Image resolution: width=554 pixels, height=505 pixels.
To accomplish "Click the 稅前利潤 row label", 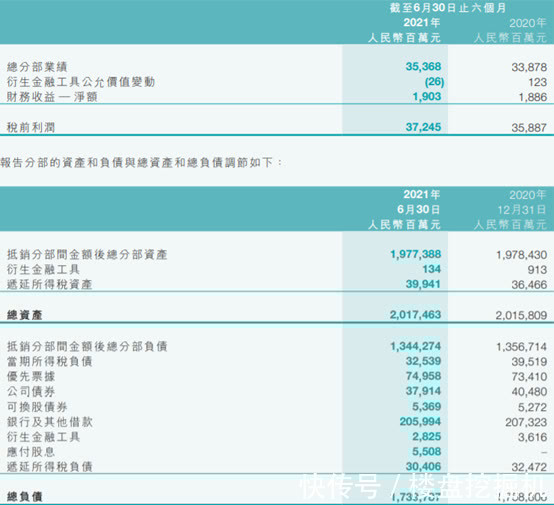I will click(31, 127).
